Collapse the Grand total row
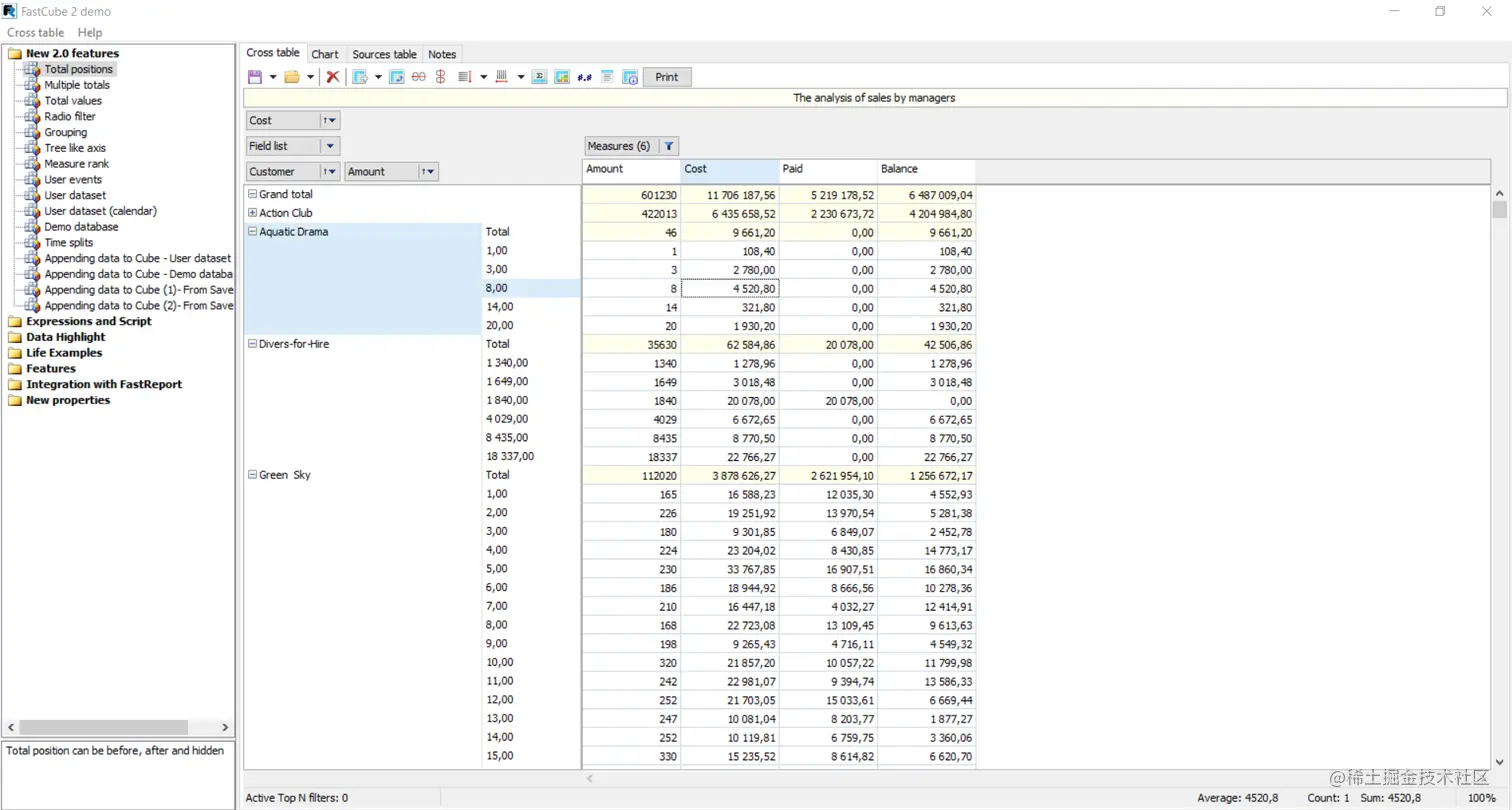The image size is (1512, 810). point(252,194)
